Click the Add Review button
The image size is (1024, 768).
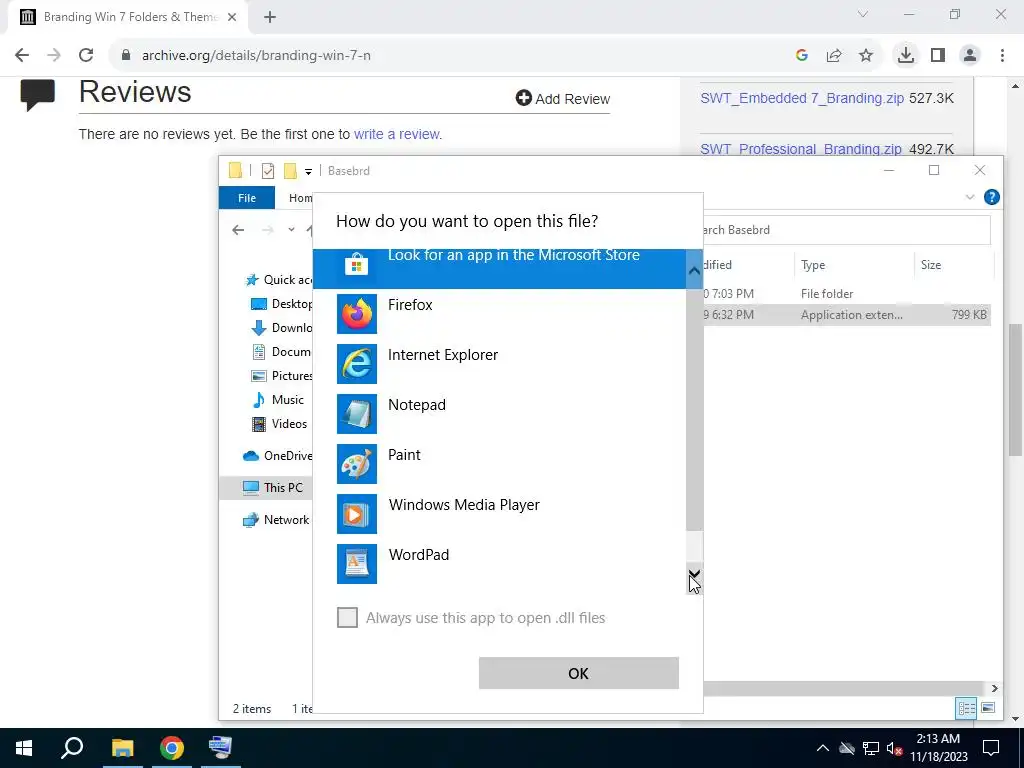pyautogui.click(x=563, y=99)
